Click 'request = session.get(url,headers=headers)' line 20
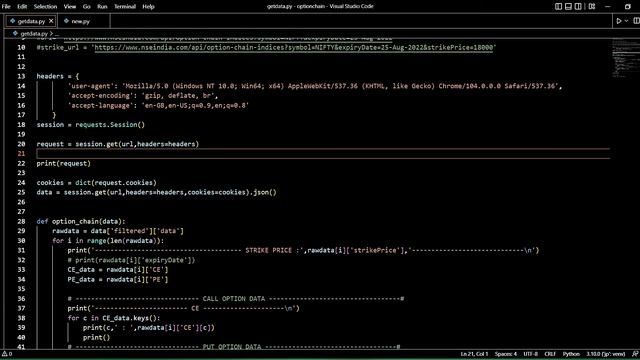The height and width of the screenshot is (360, 640). click(118, 144)
